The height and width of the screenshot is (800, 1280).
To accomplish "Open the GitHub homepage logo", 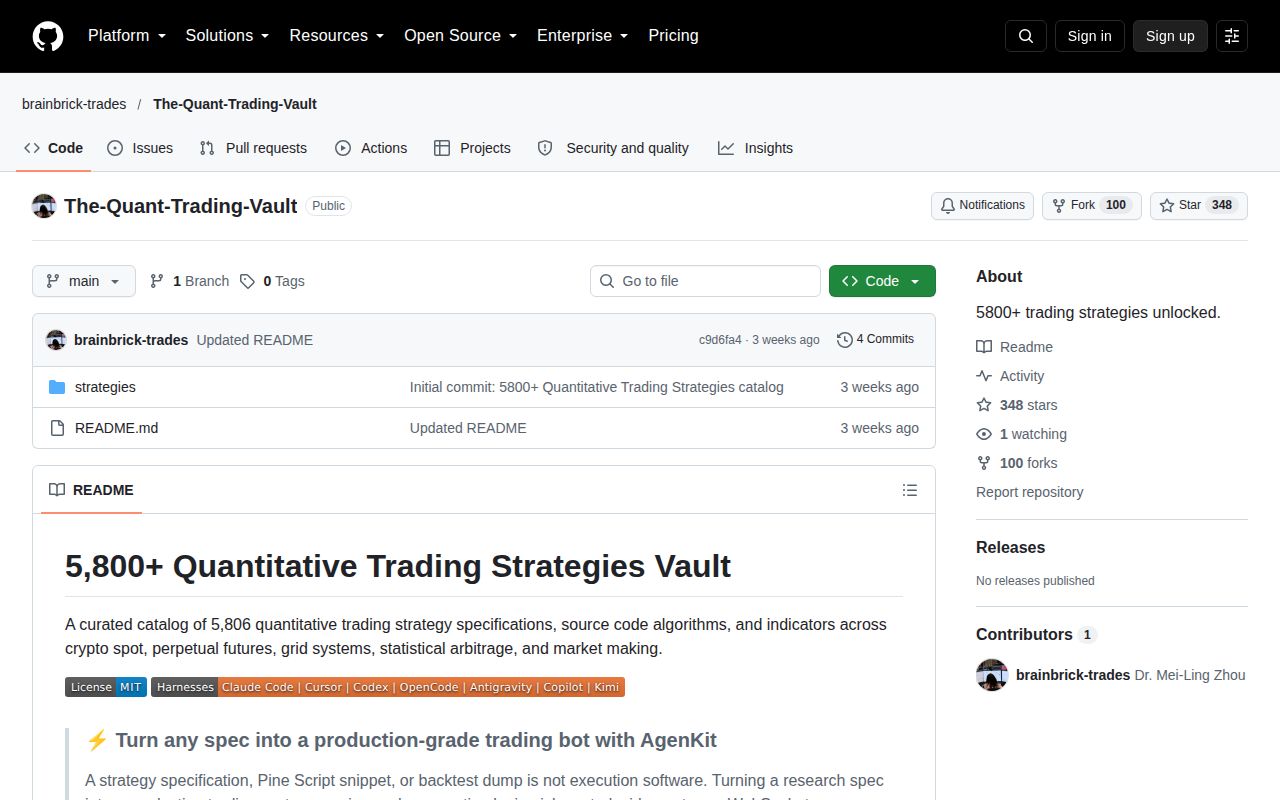I will coord(48,36).
